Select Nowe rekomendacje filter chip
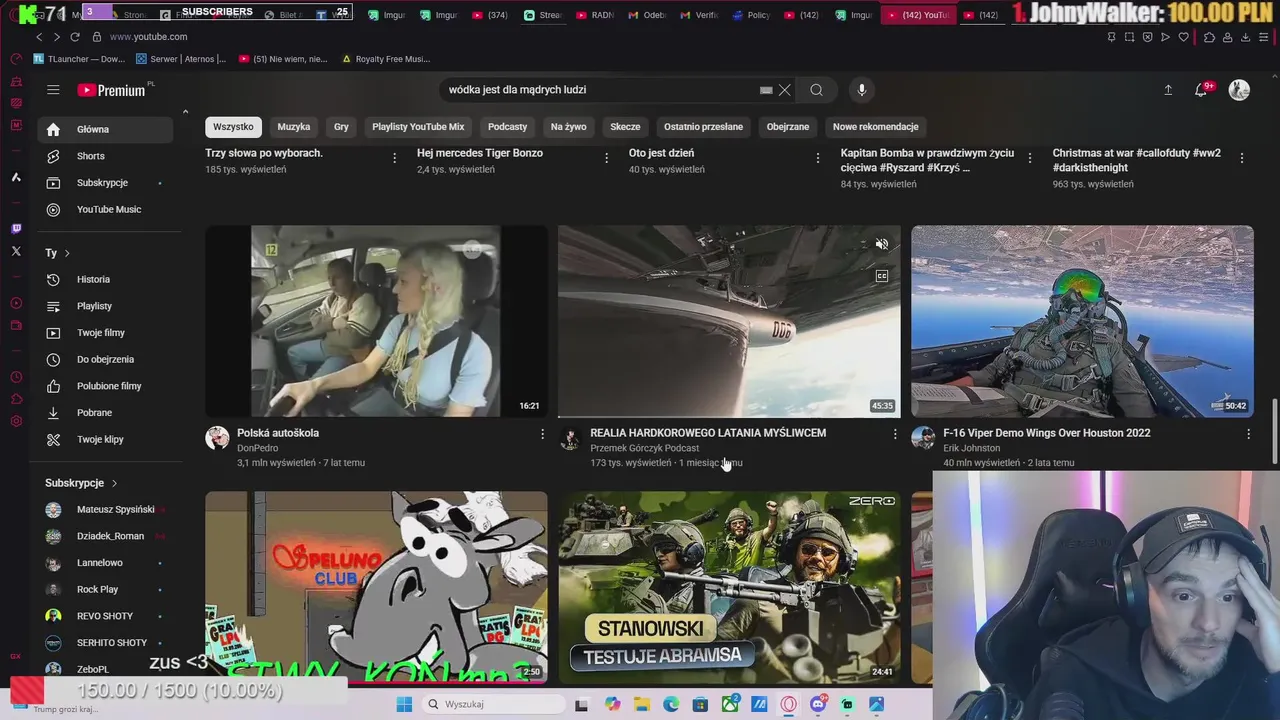 tap(875, 127)
